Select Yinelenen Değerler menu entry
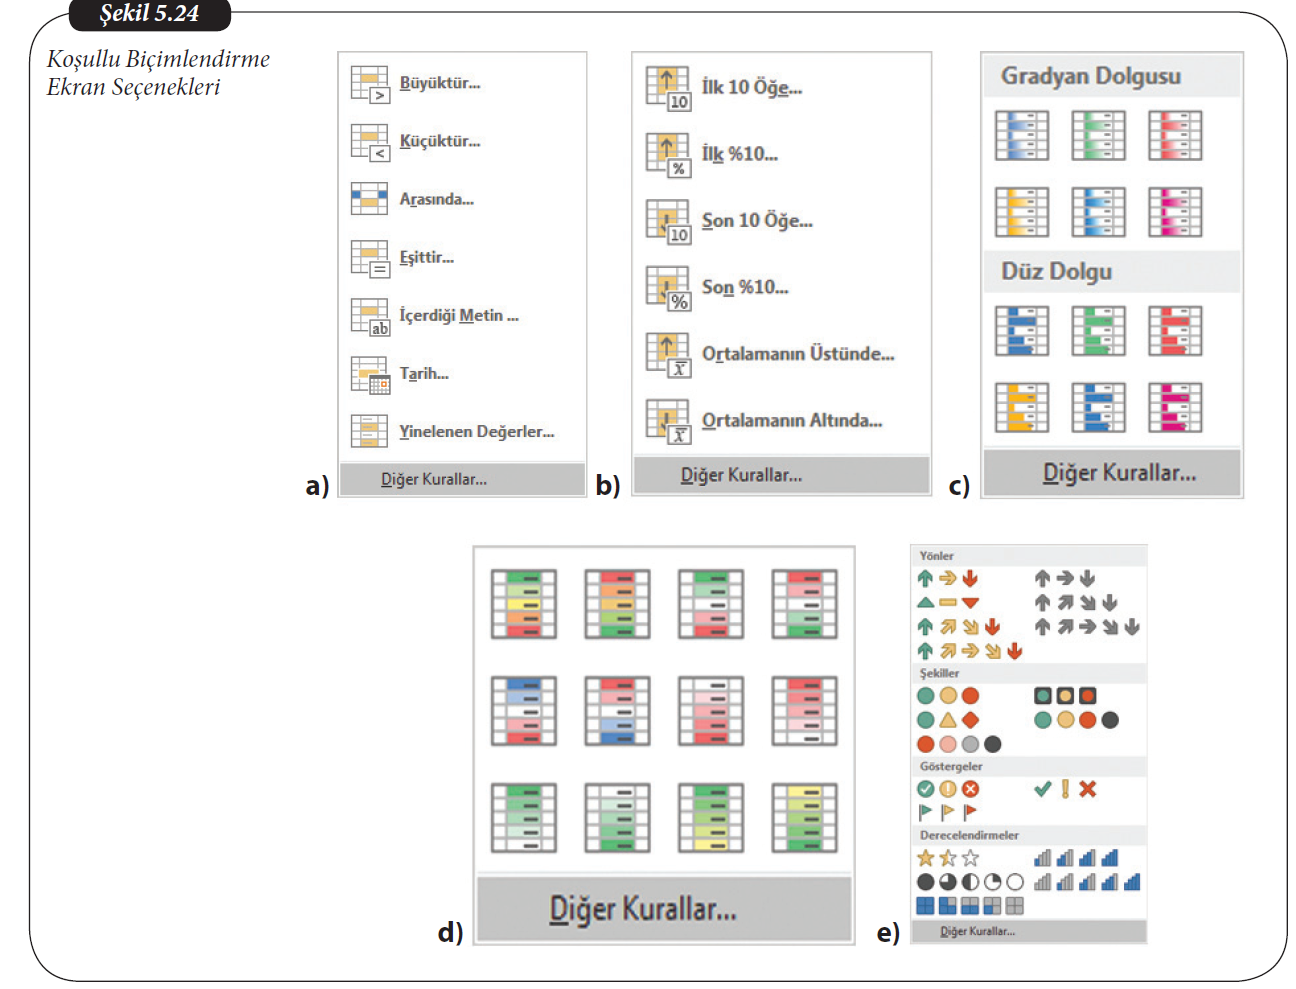 coord(476,432)
